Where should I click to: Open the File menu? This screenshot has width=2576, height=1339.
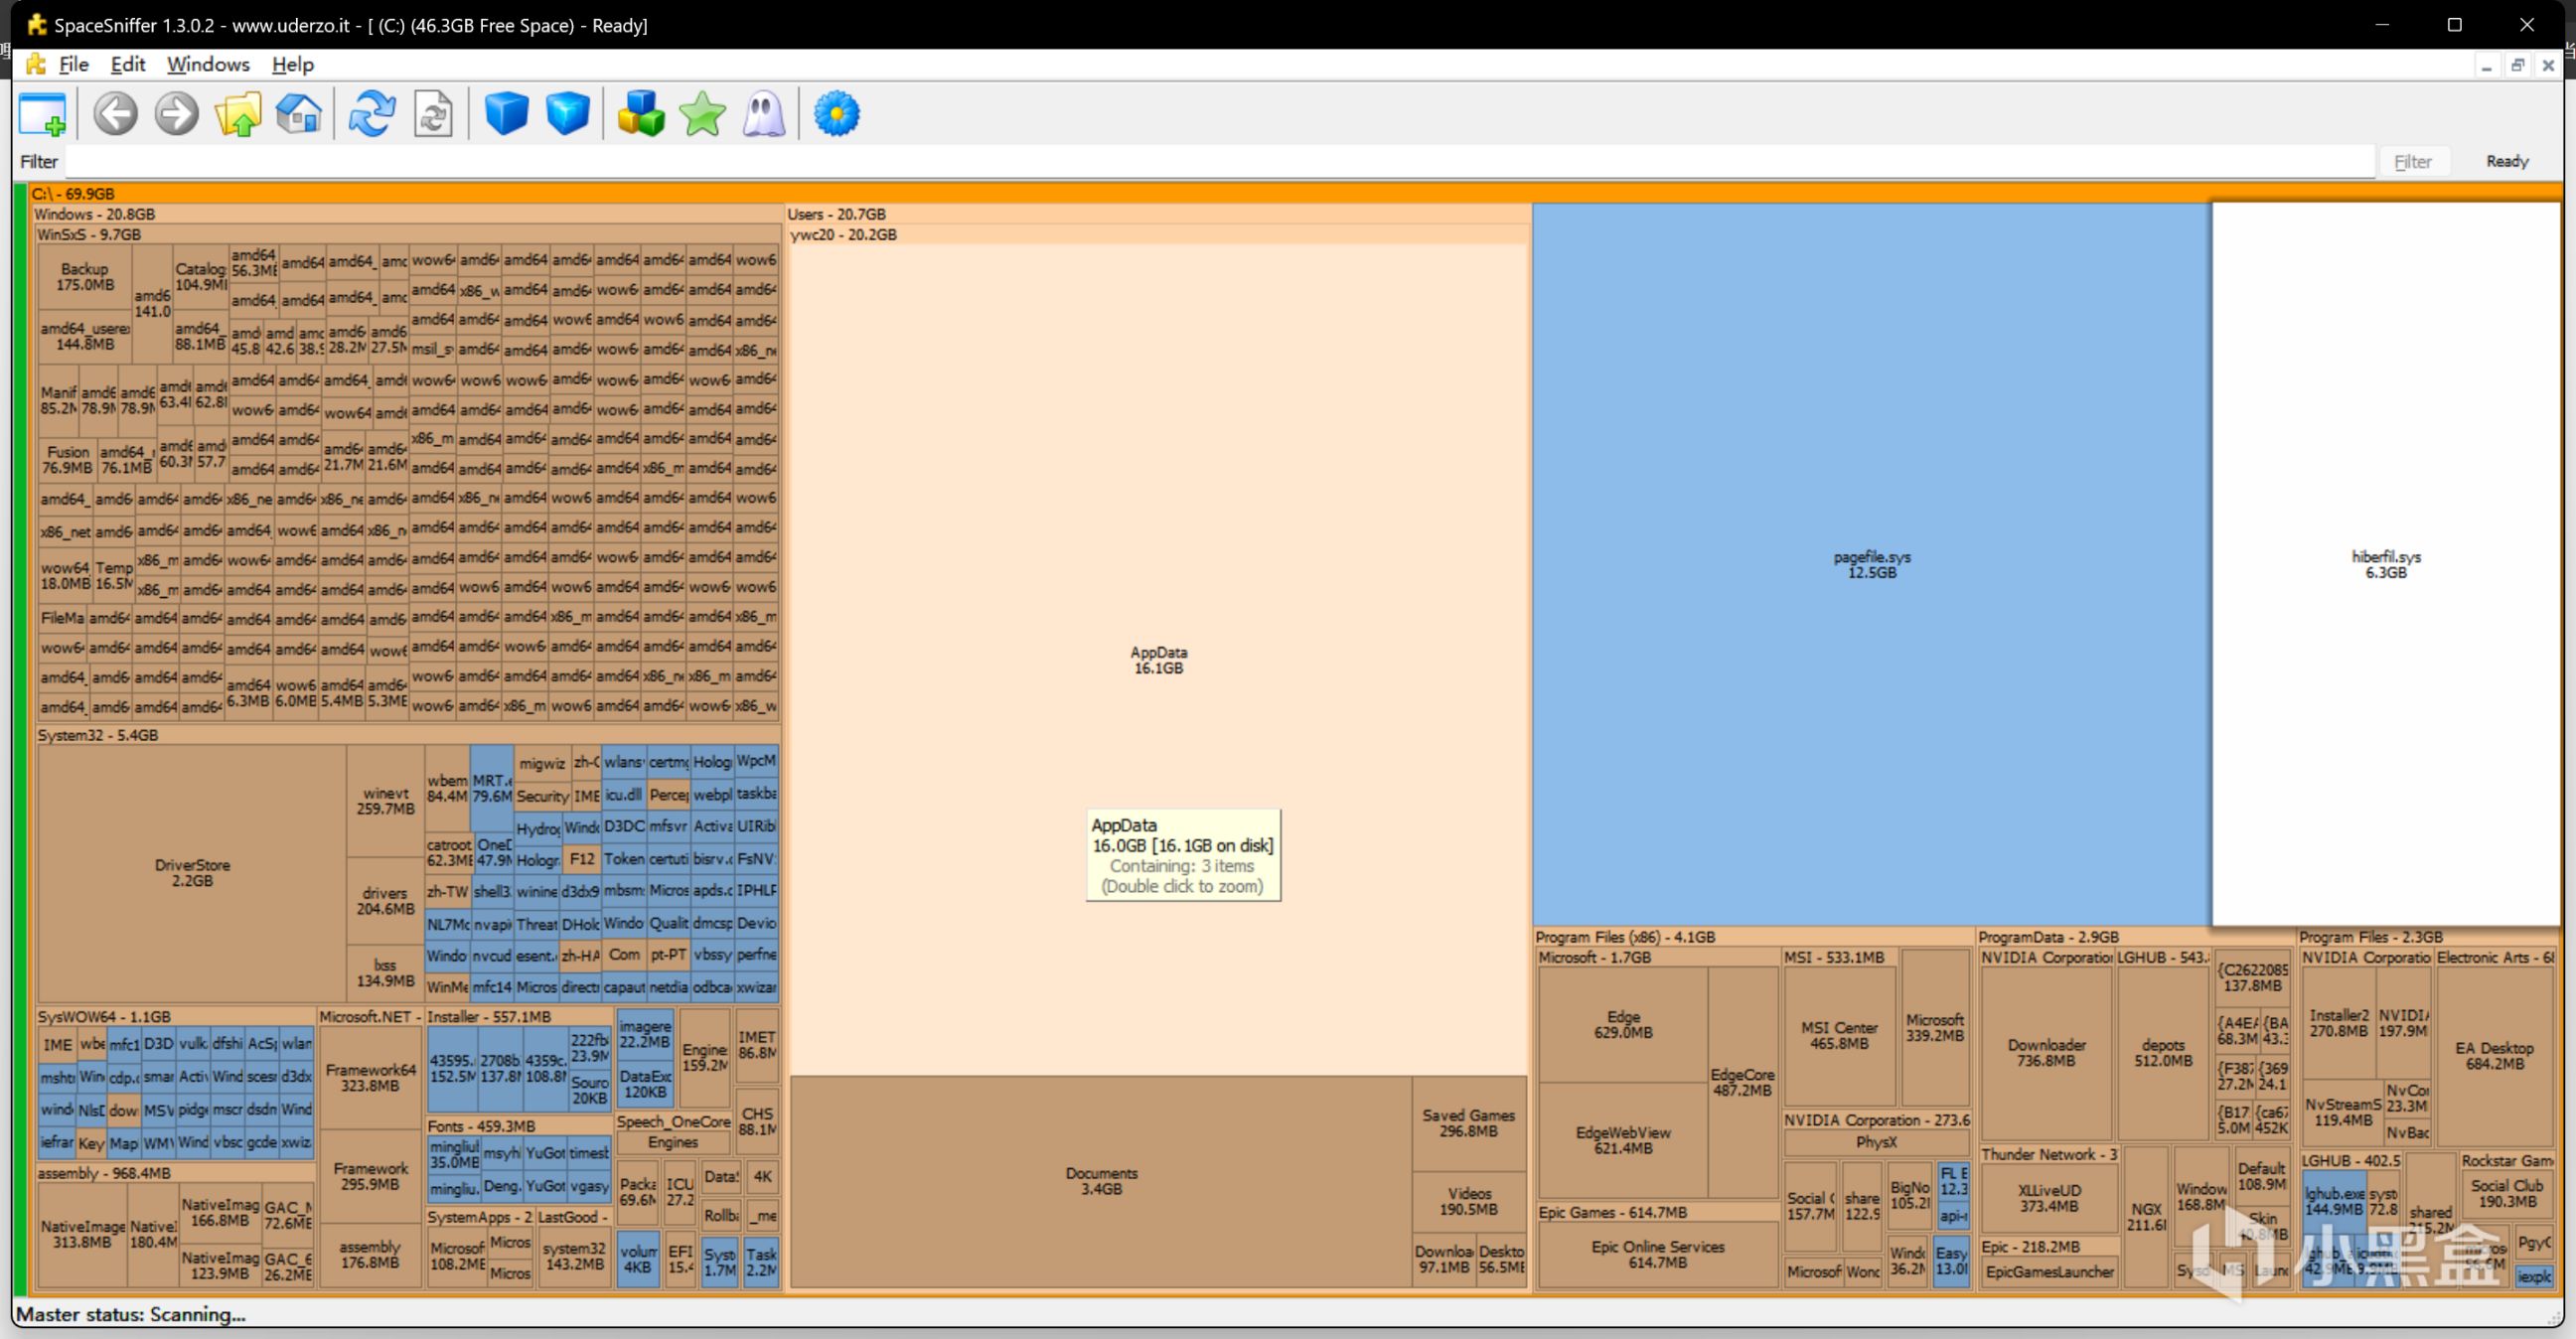tap(74, 64)
